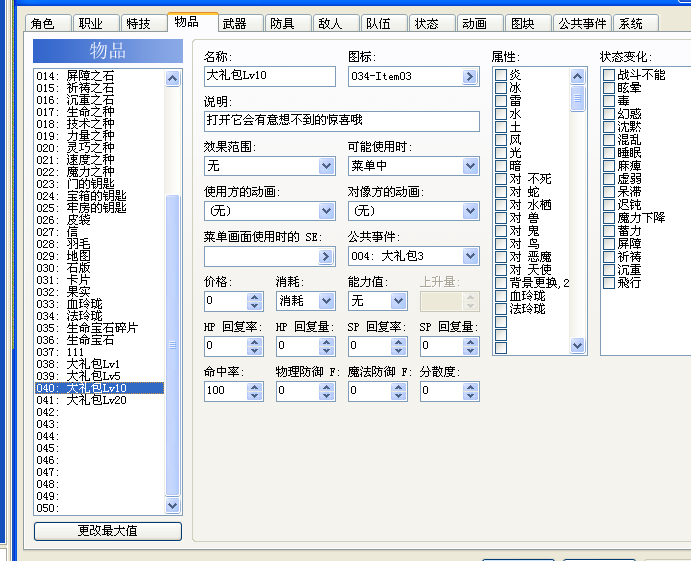Select item 035: 生命宝石碎片

pyautogui.click(x=100, y=328)
